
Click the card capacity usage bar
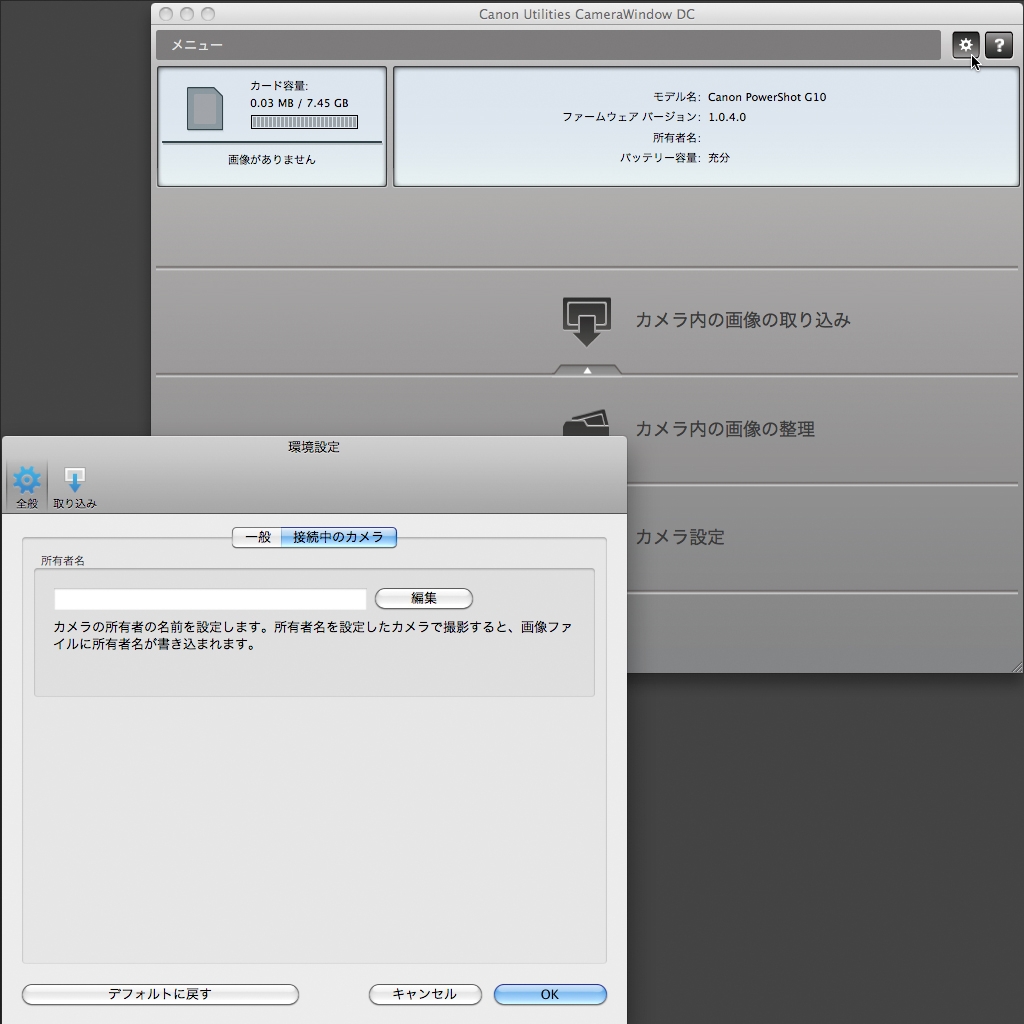pos(304,122)
